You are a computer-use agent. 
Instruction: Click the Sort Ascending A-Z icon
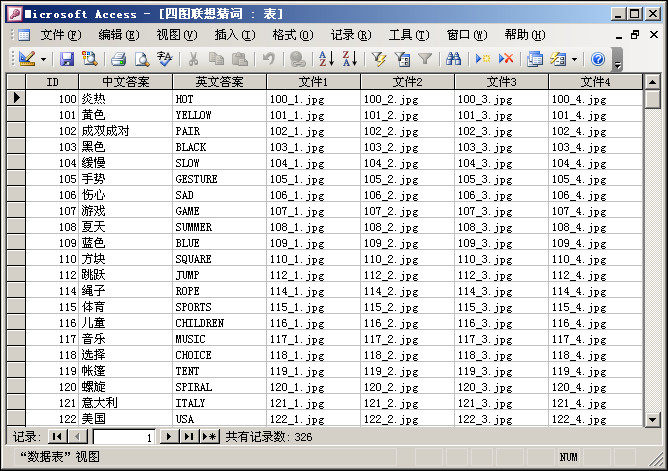[x=326, y=59]
